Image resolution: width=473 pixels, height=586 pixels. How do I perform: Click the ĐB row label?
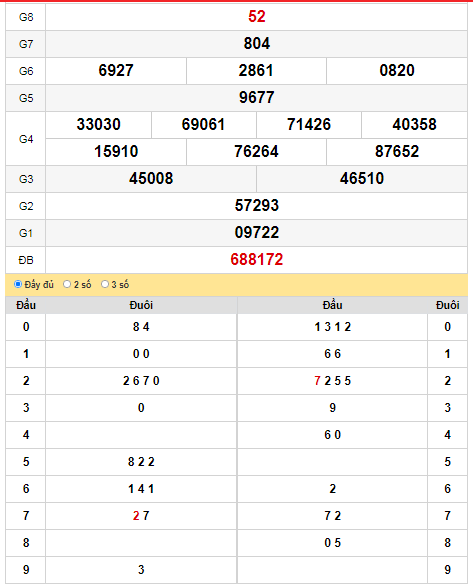(26, 260)
